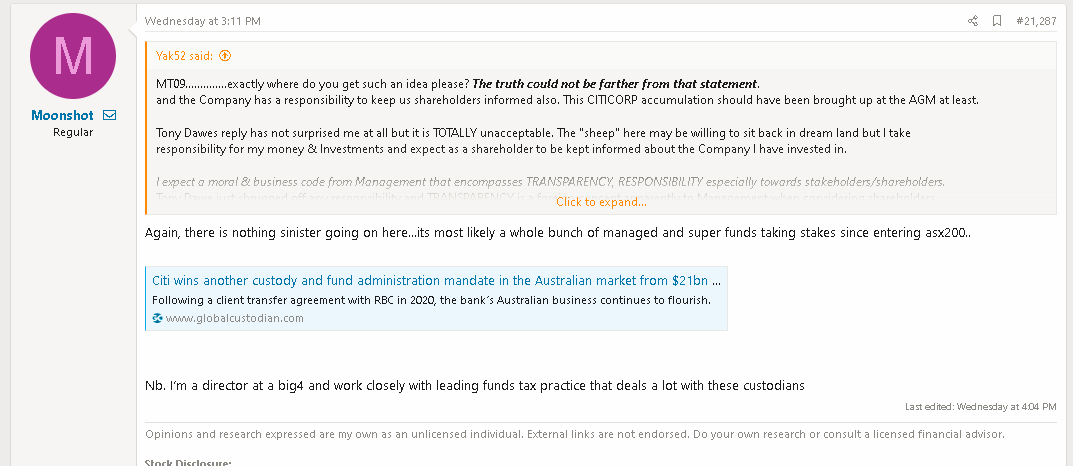
Task: Click the 'Stock Disclosure:' heading
Action: (x=188, y=462)
